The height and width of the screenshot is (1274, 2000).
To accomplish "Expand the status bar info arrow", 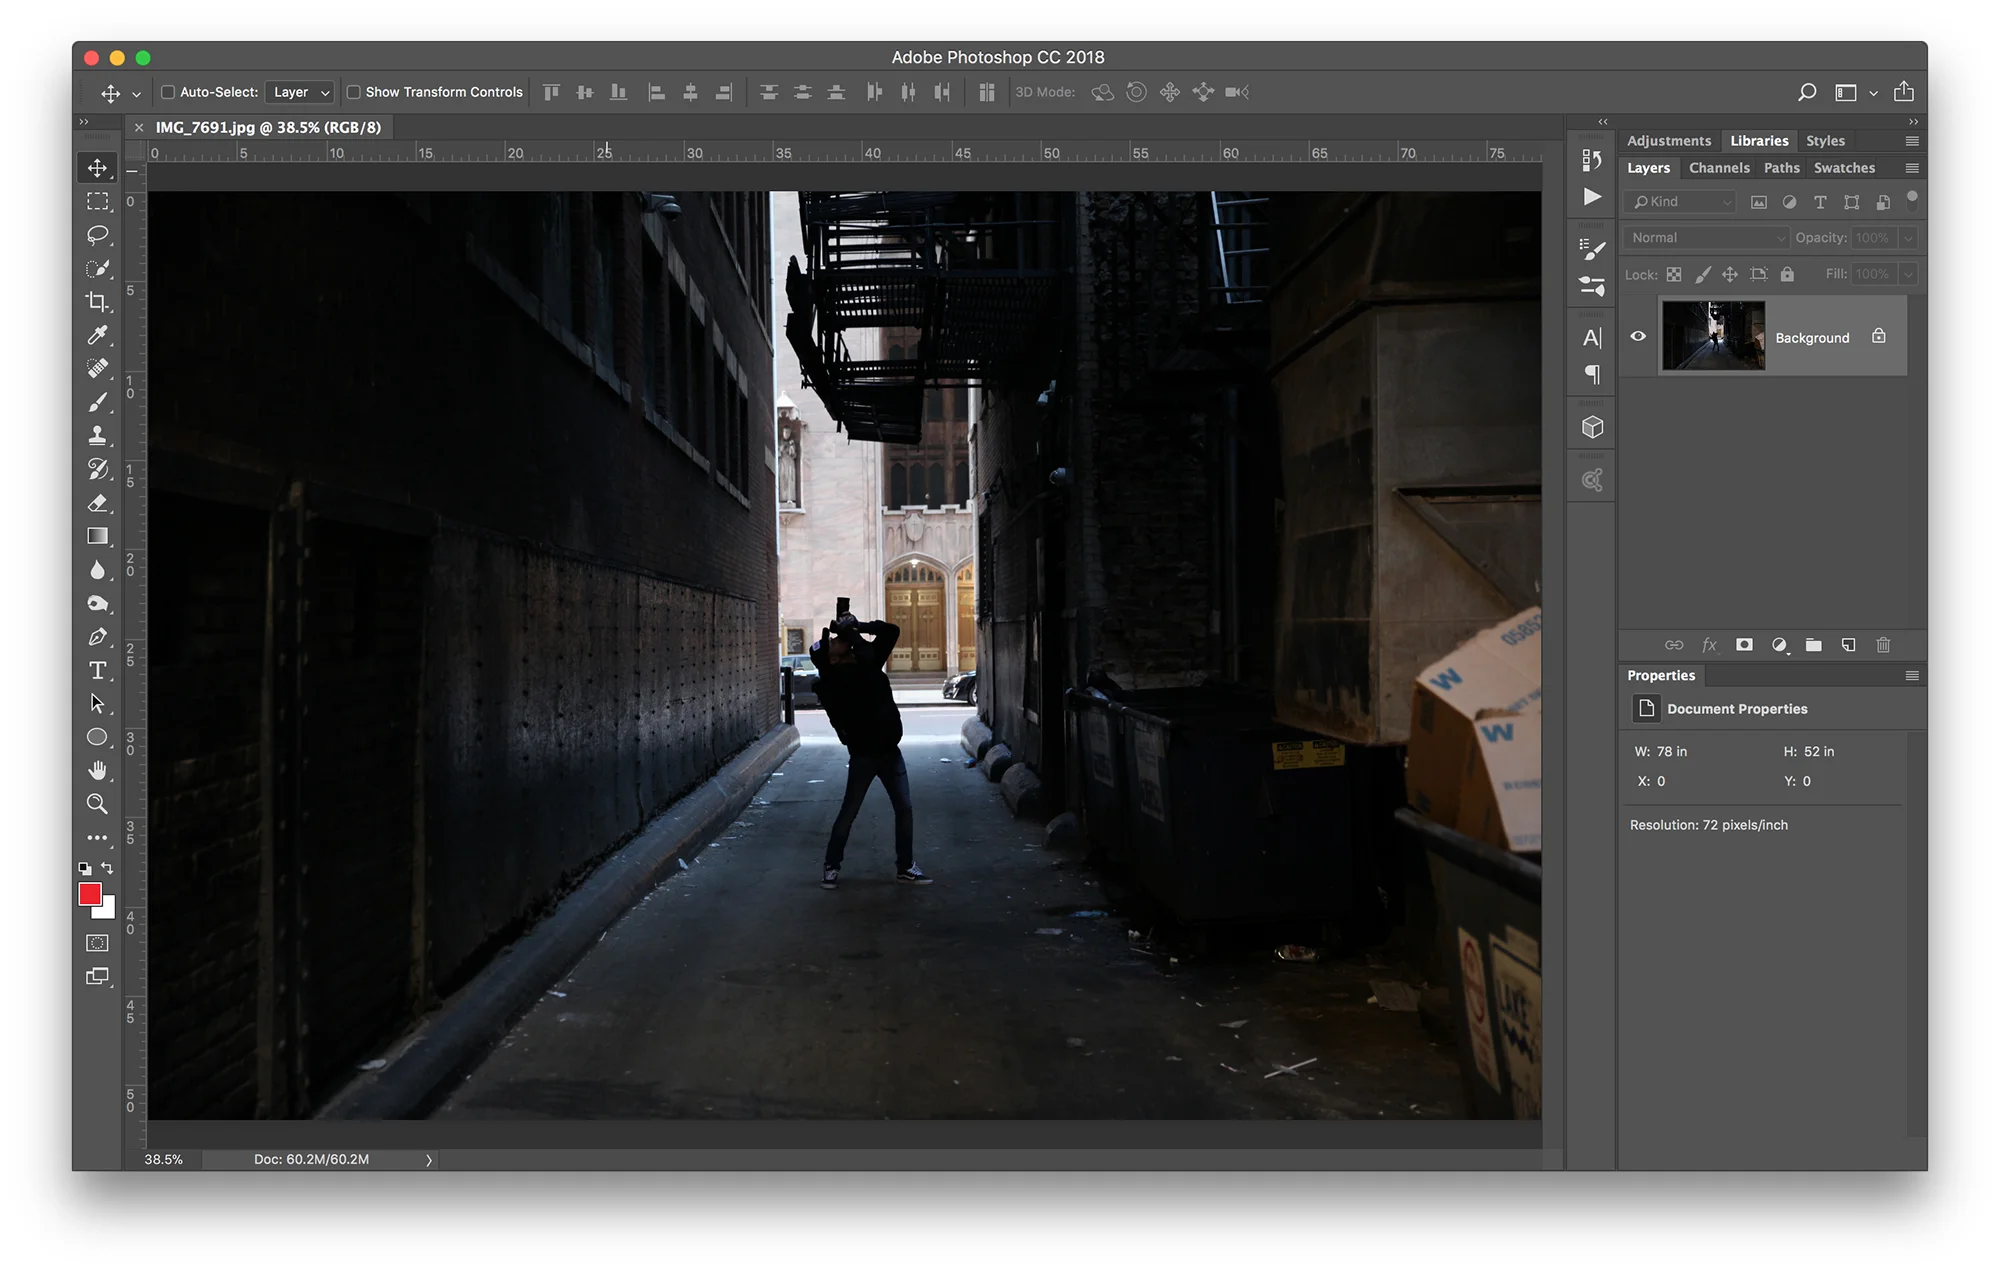I will [x=429, y=1160].
